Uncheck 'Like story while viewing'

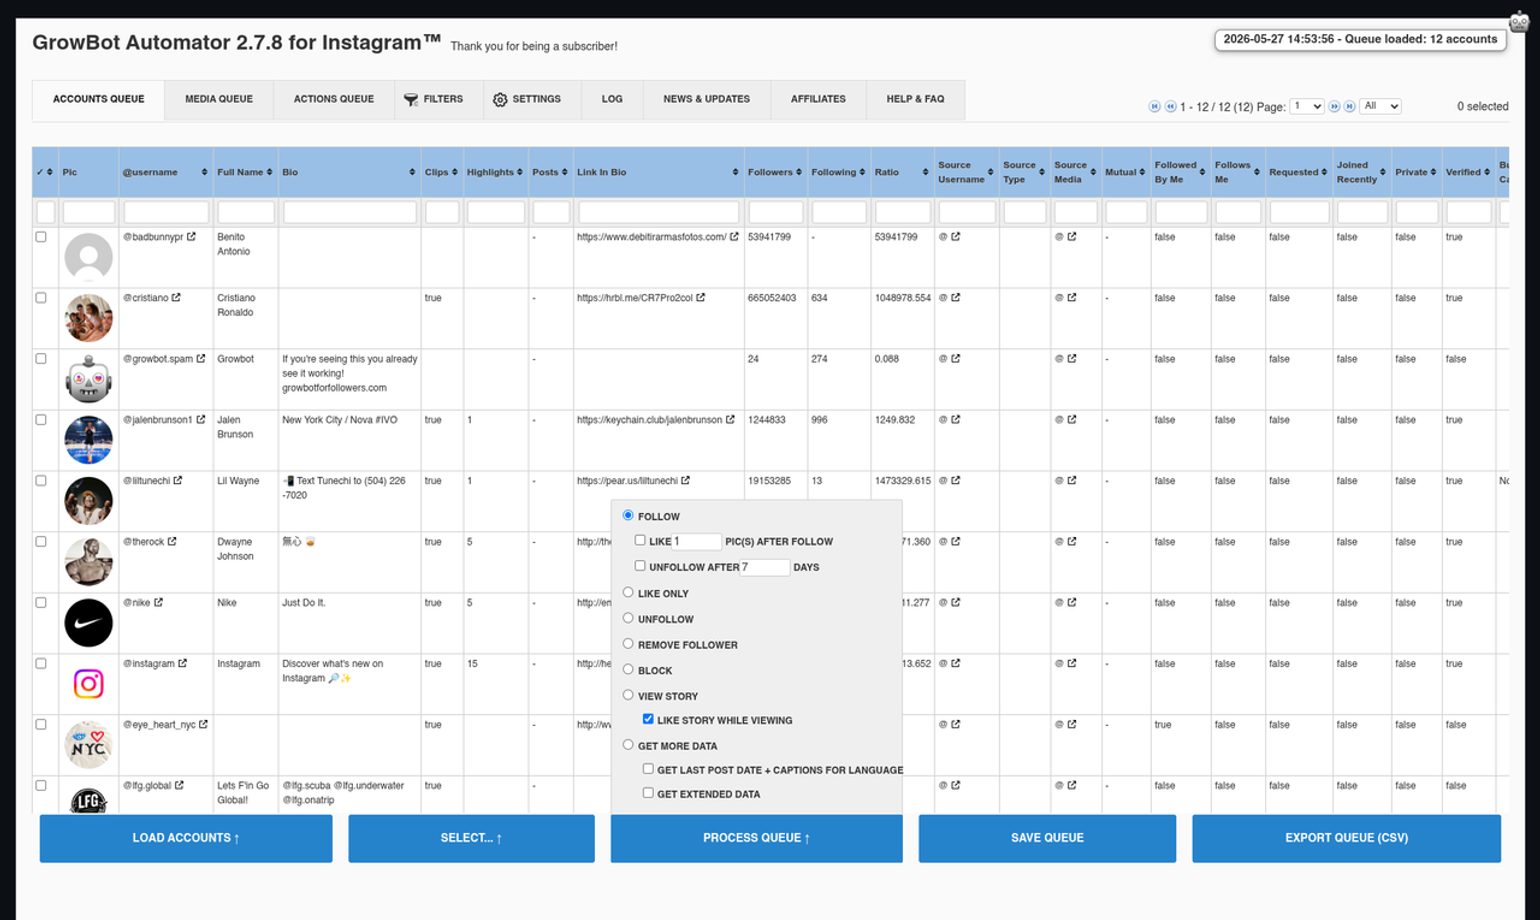point(648,719)
